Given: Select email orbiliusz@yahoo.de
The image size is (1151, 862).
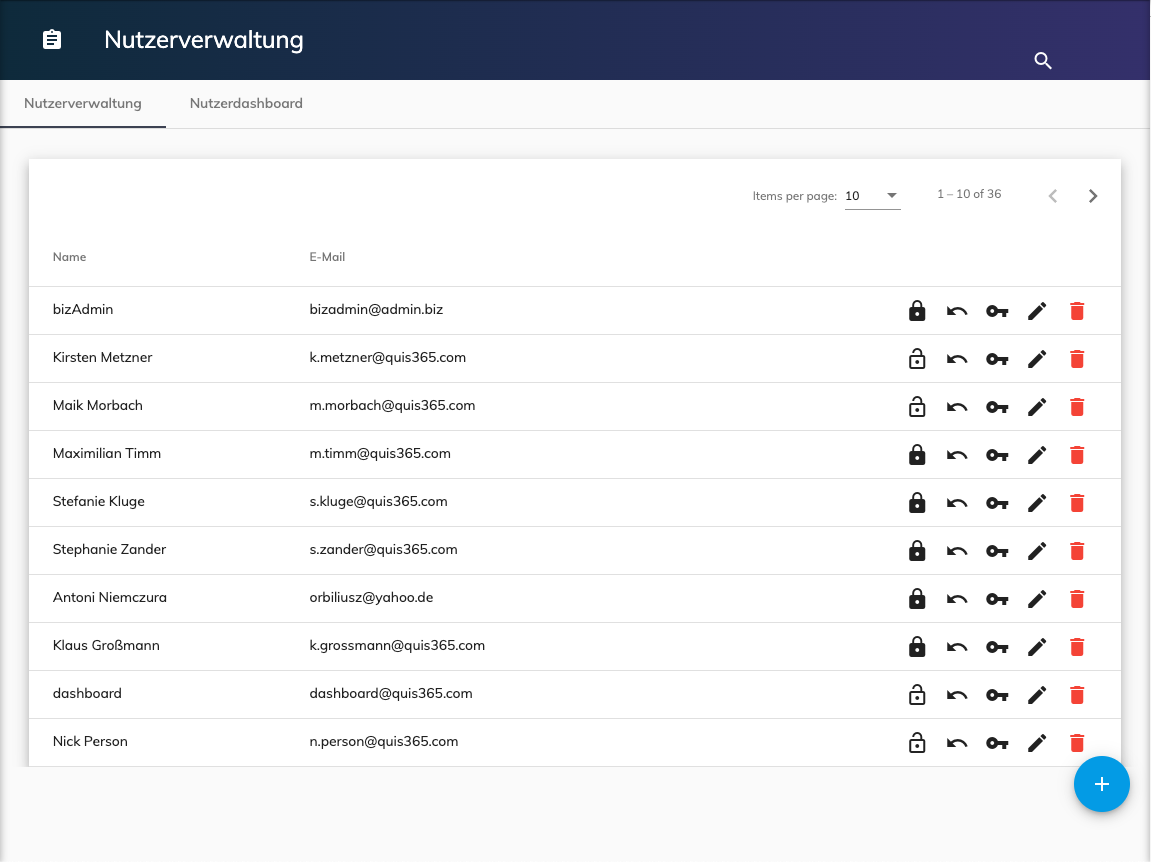Looking at the screenshot, I should (371, 598).
